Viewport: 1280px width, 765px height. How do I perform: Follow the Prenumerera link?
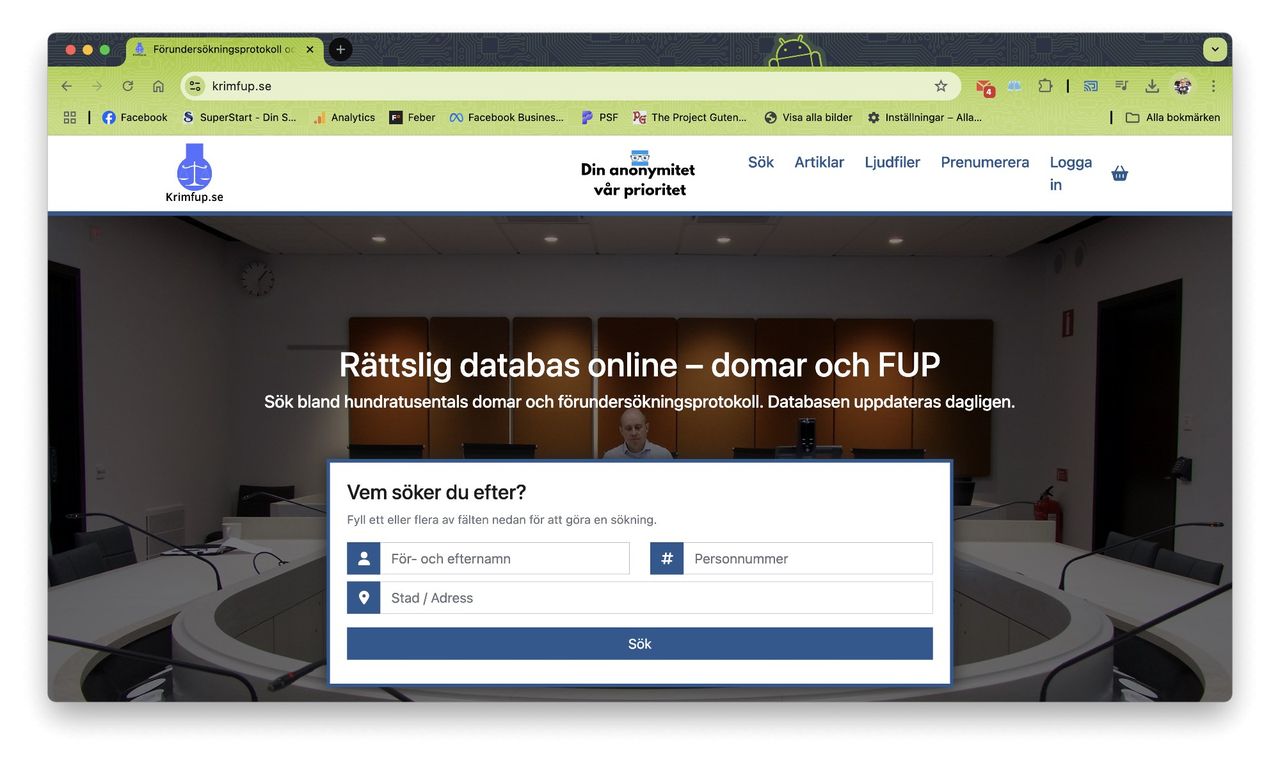tap(984, 162)
